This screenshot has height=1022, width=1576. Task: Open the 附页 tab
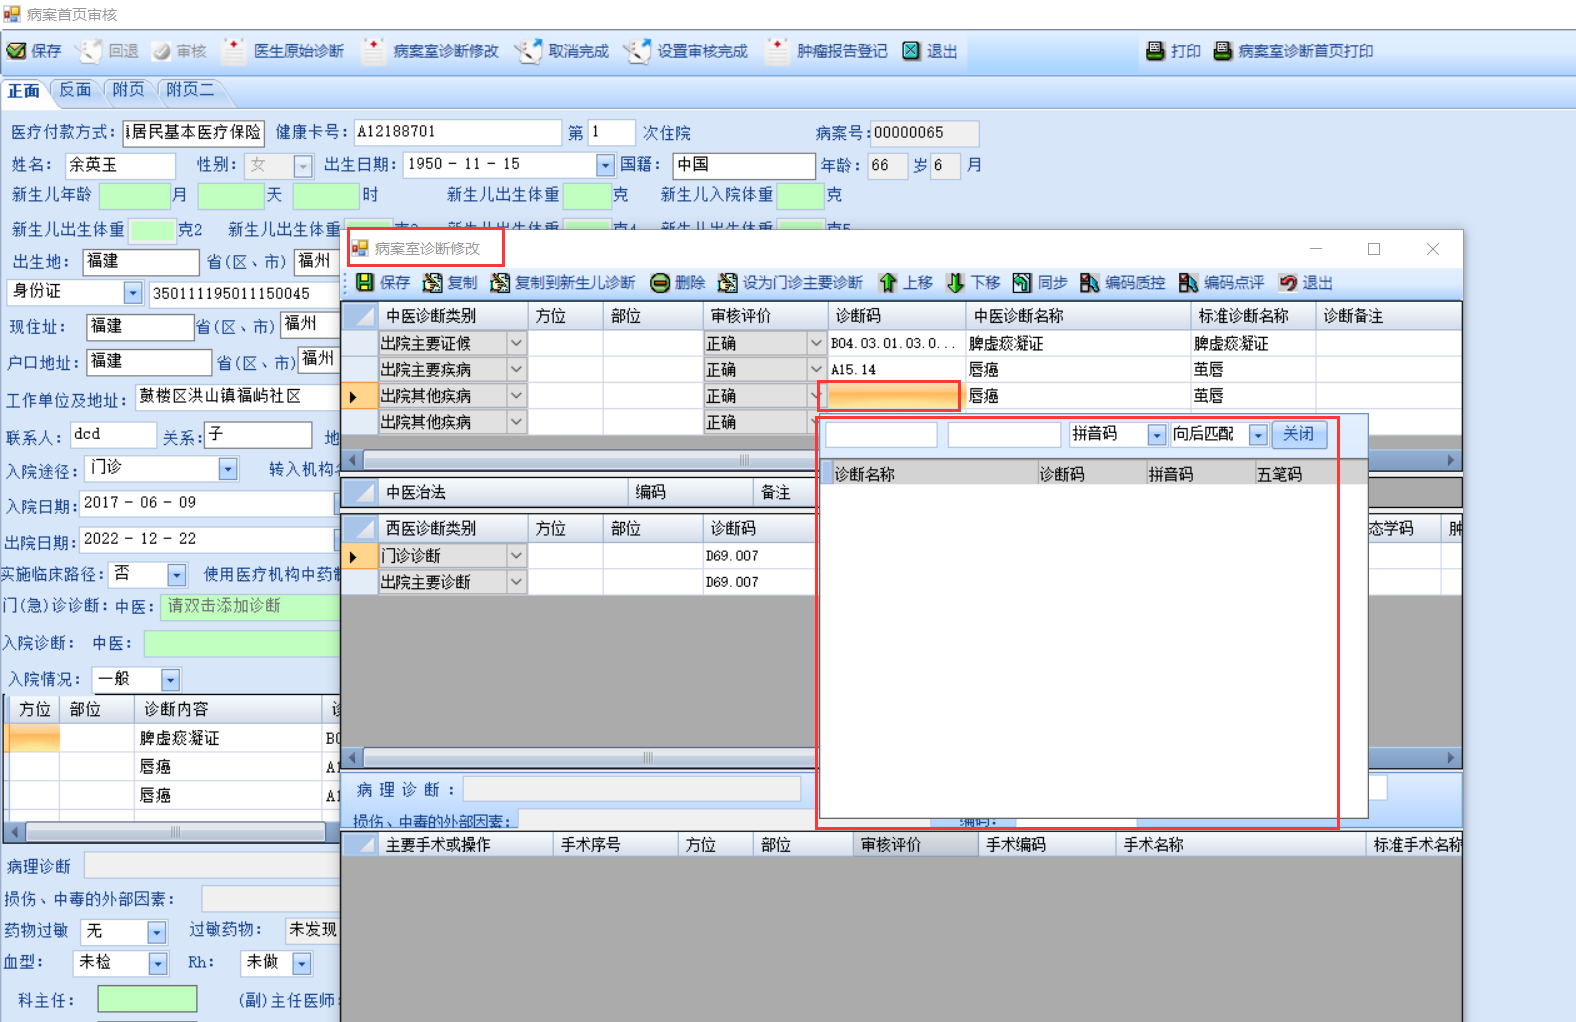point(128,90)
